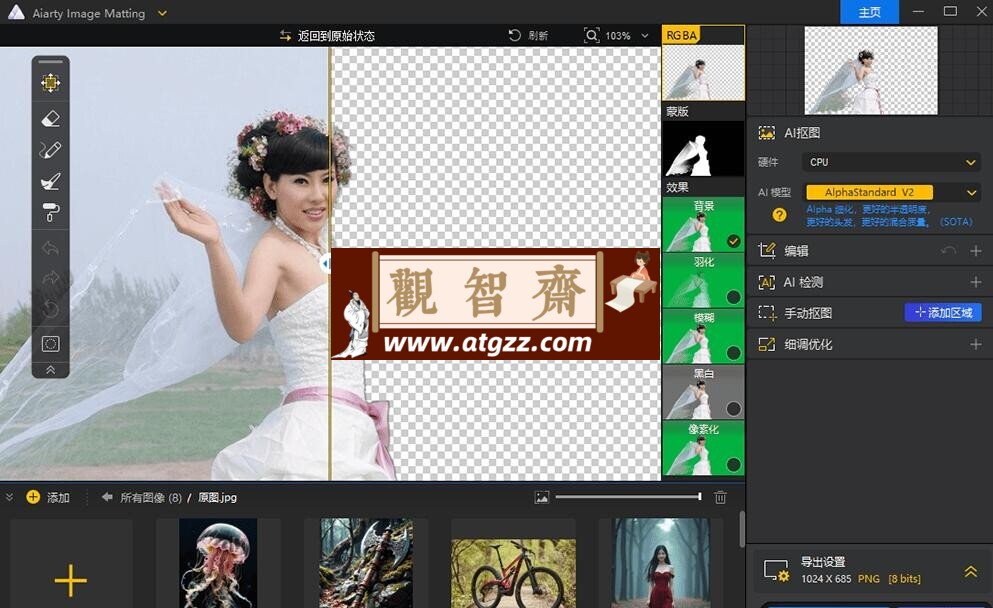The image size is (993, 608).
Task: Go to the 主页 home tab
Action: (x=870, y=12)
